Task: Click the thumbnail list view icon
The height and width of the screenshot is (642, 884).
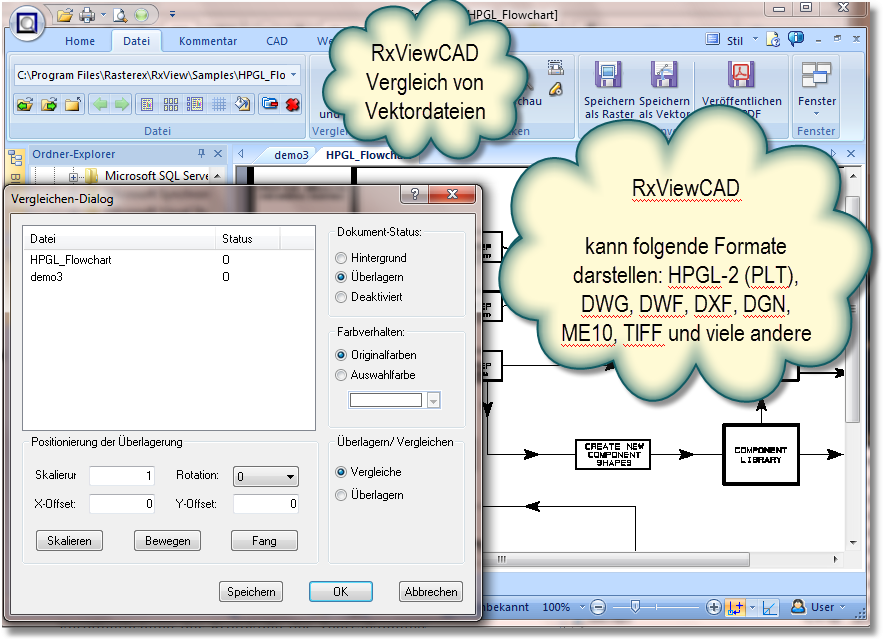Action: [195, 104]
